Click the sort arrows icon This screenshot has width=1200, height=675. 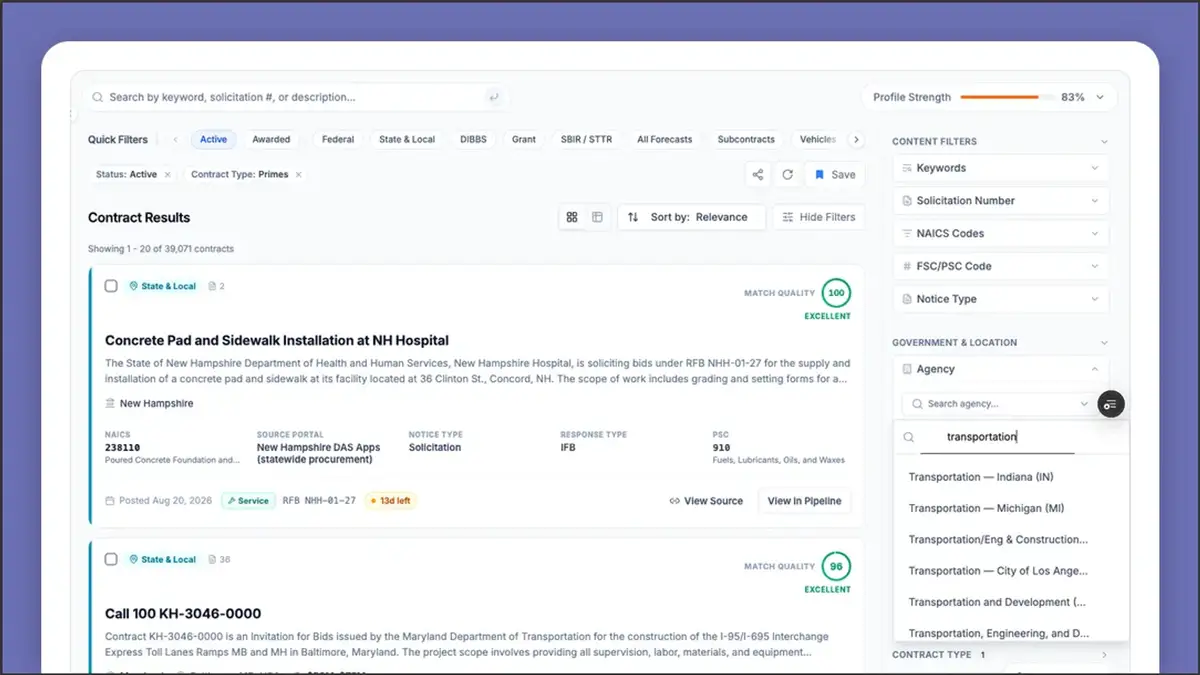tap(633, 217)
